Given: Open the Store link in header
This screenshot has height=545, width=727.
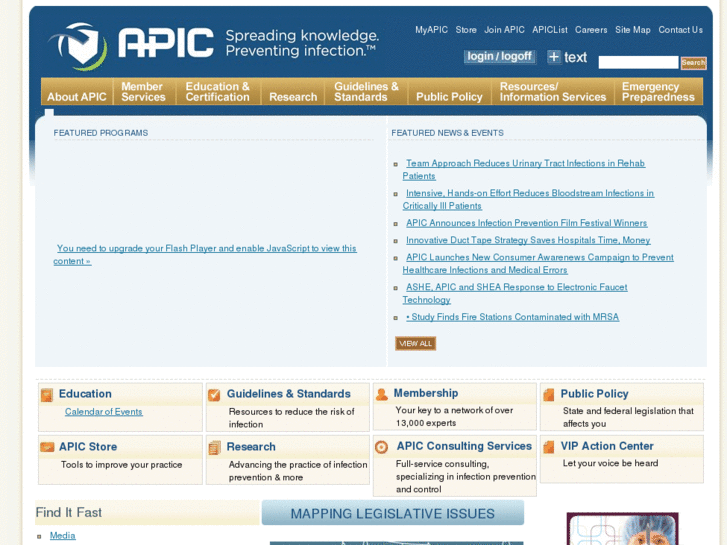Looking at the screenshot, I should point(466,30).
